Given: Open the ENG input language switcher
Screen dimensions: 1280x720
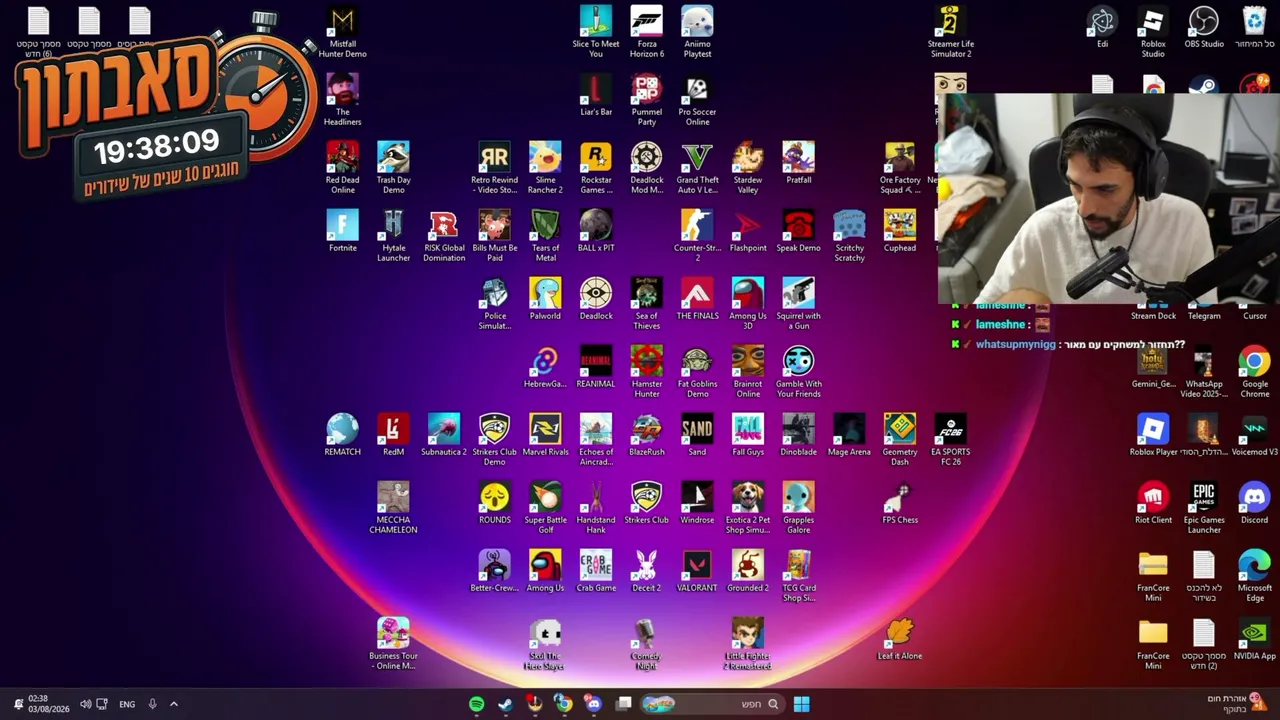Looking at the screenshot, I should point(127,704).
